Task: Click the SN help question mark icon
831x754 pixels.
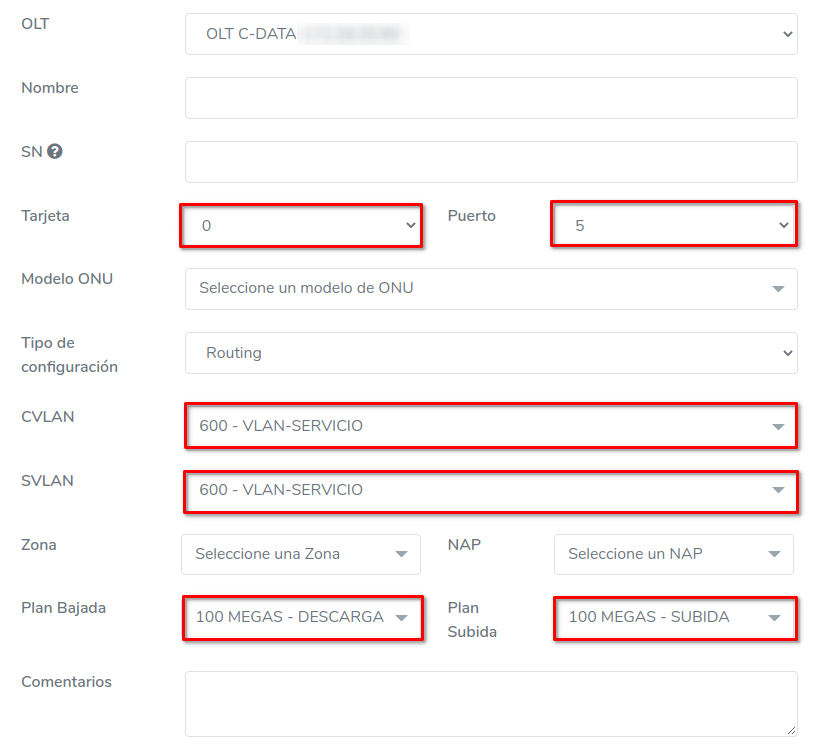Action: point(55,152)
